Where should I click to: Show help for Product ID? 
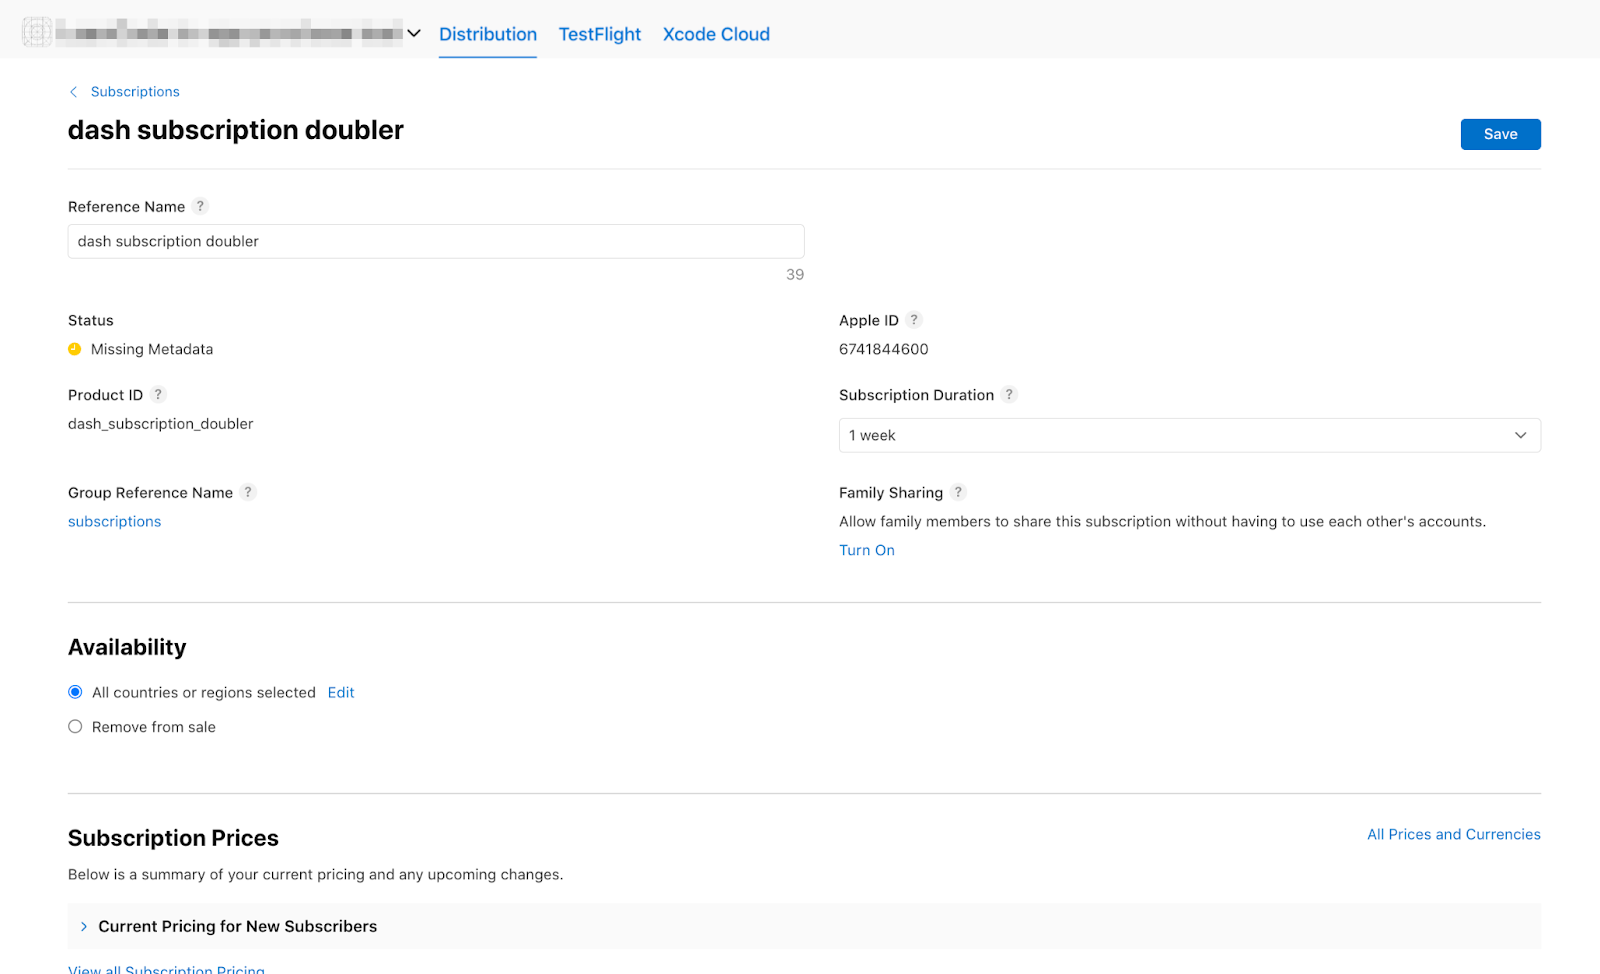click(158, 395)
